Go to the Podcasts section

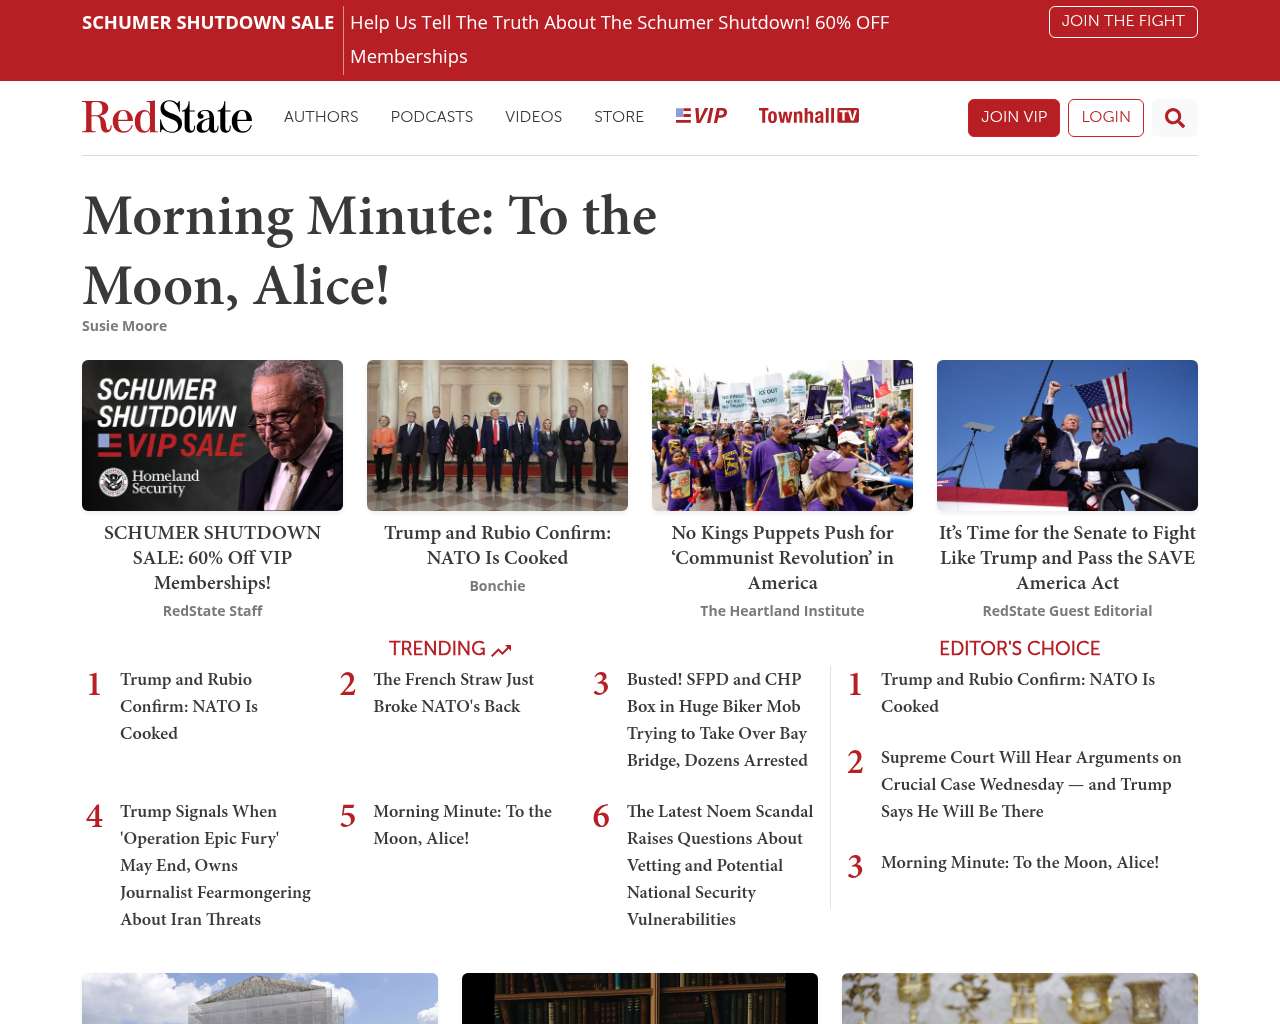point(431,117)
